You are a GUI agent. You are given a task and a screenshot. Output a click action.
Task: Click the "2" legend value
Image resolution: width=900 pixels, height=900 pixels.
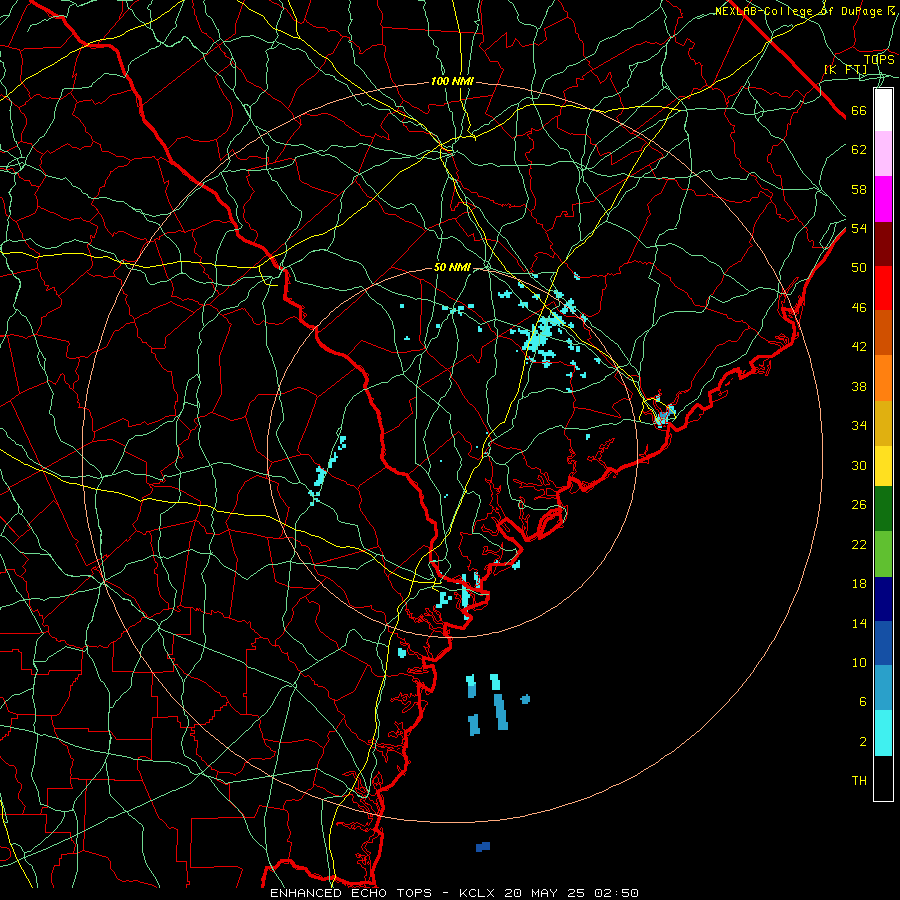(863, 742)
